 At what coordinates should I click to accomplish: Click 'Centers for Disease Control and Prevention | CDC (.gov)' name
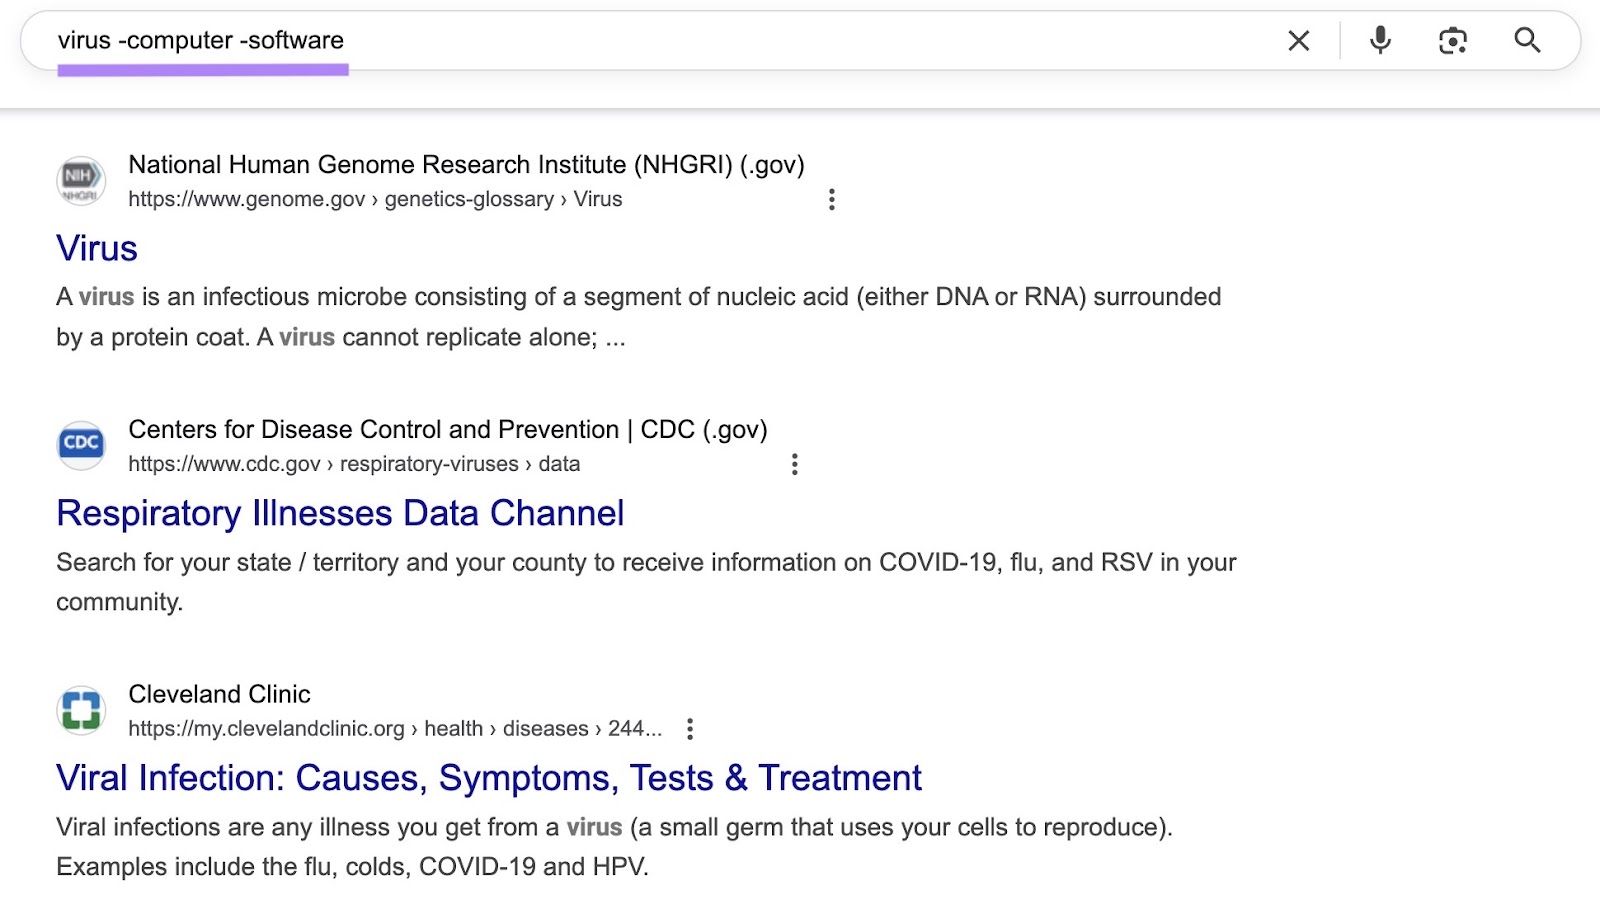coord(448,430)
